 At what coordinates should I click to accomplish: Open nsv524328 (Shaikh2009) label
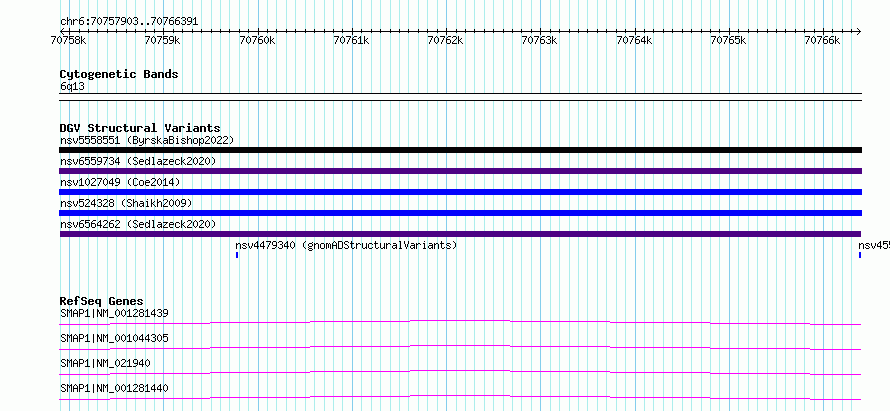(x=126, y=203)
